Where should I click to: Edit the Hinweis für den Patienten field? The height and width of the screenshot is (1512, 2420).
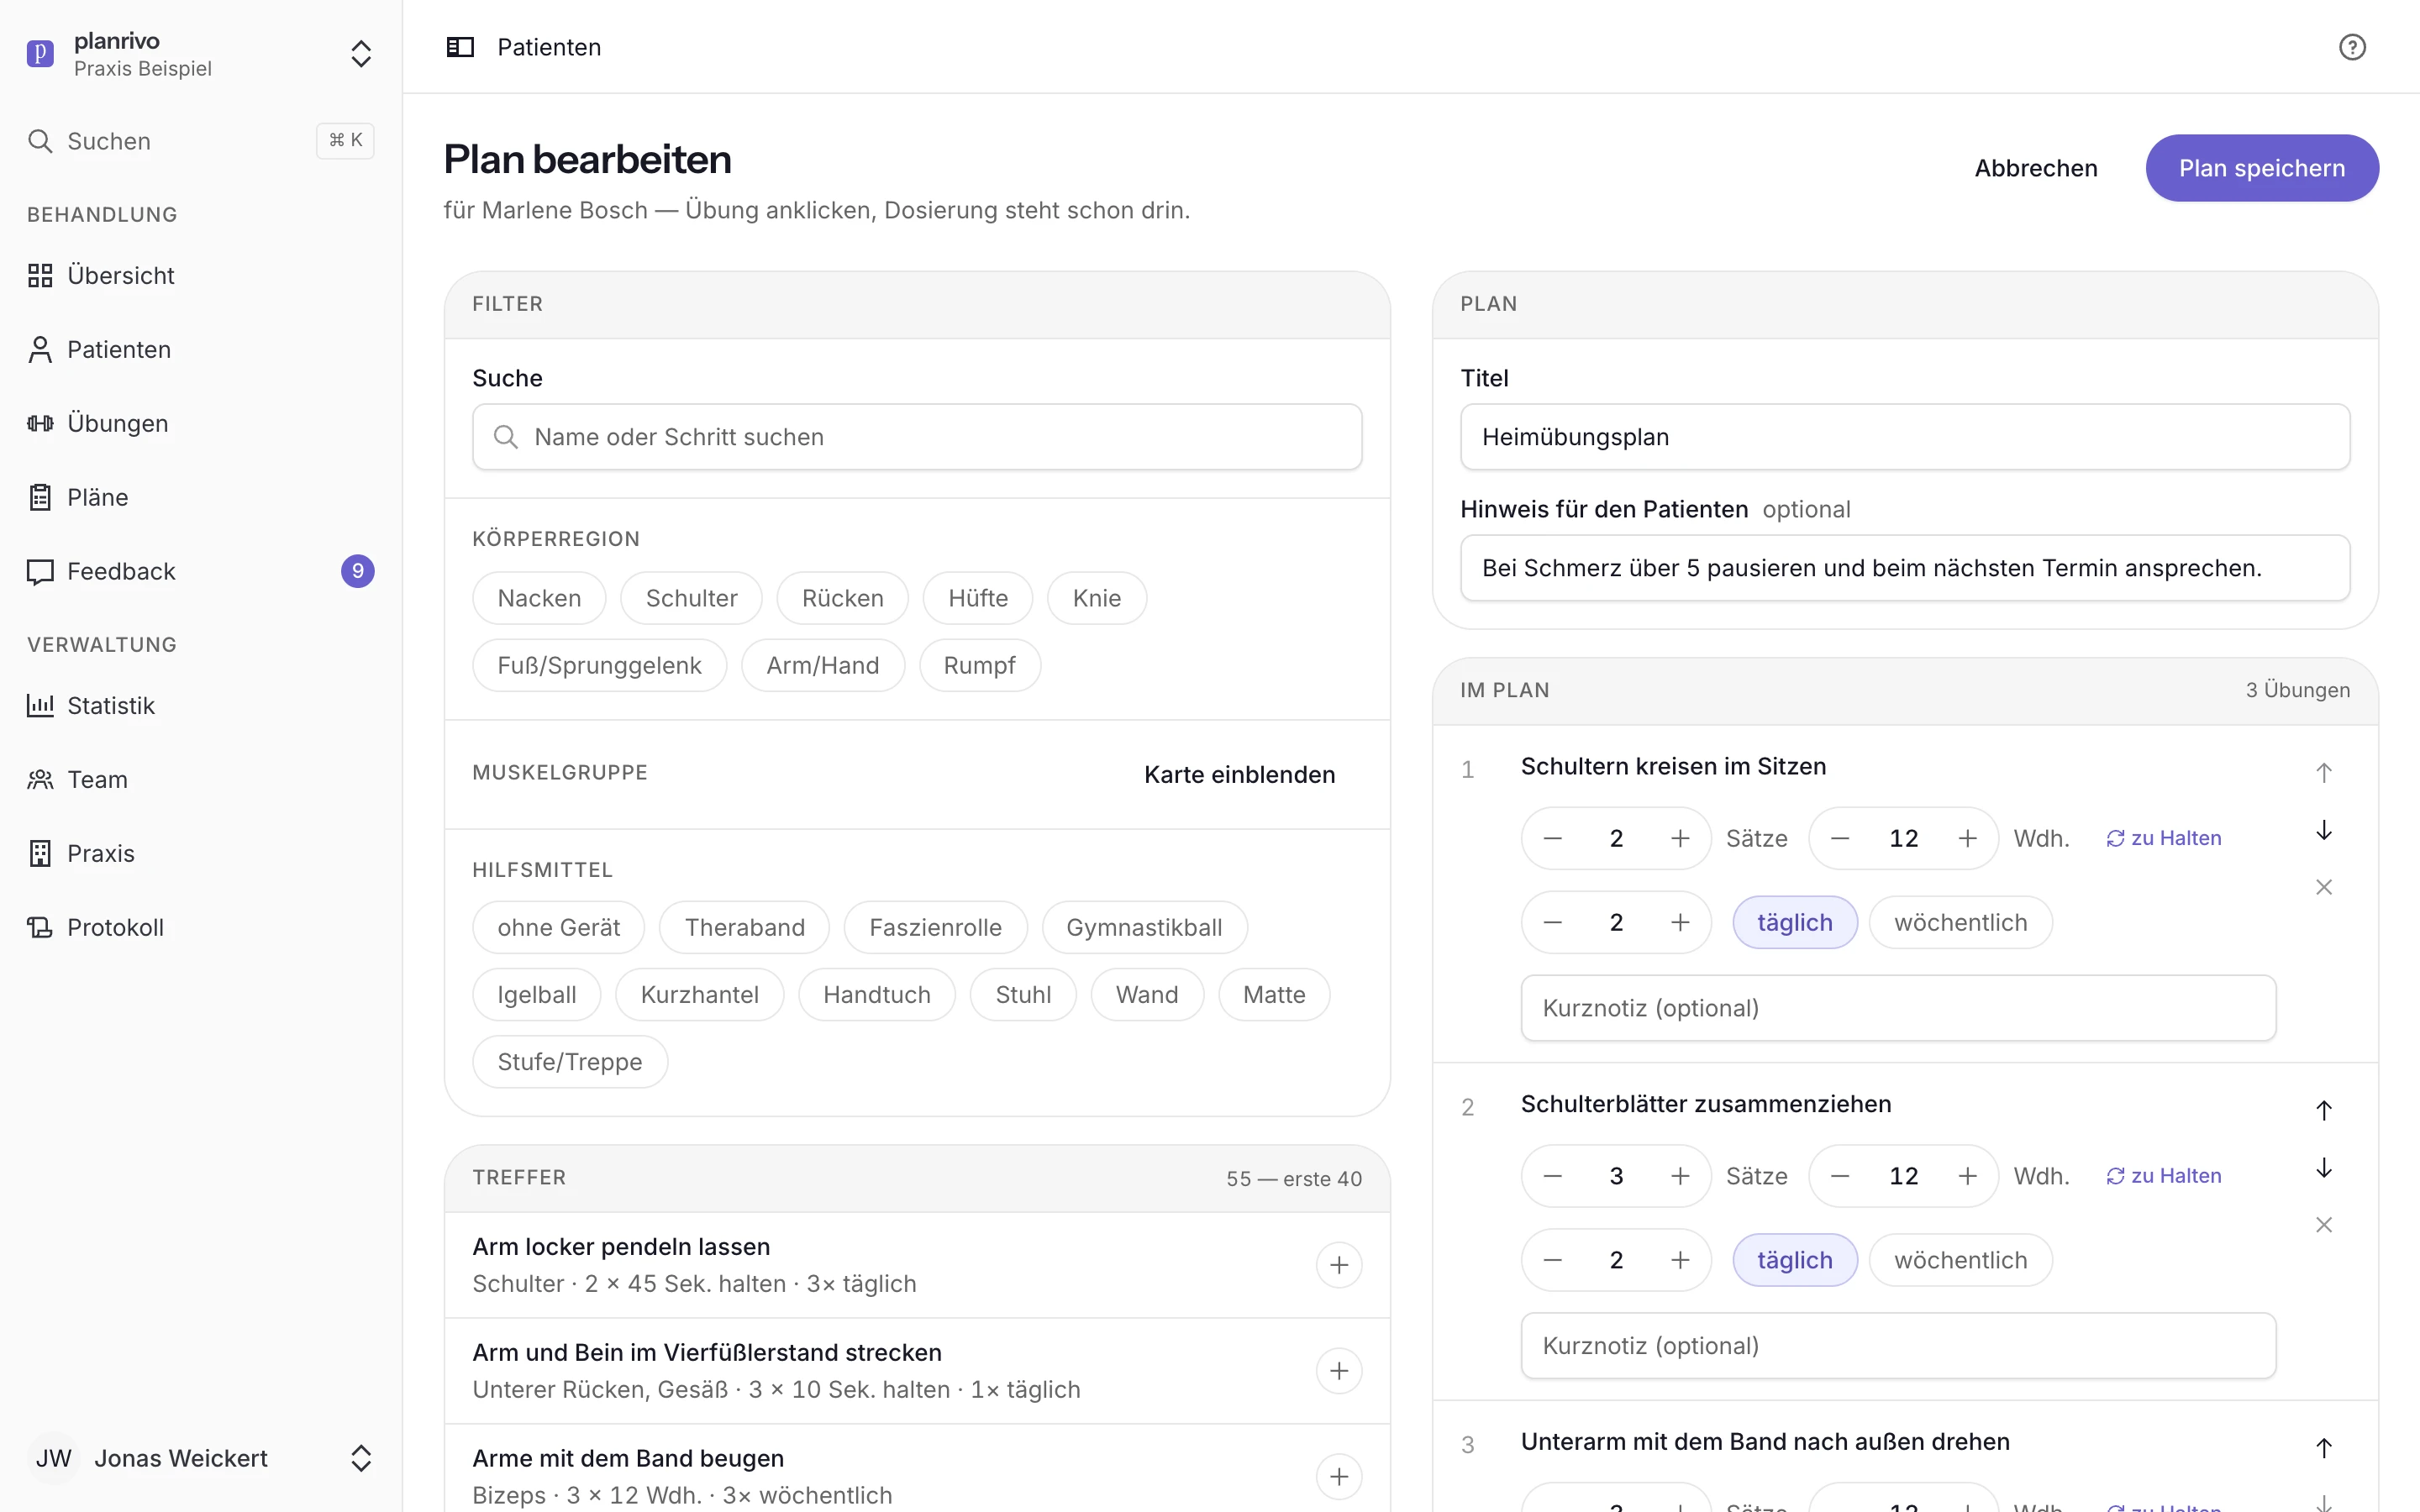pos(1905,568)
